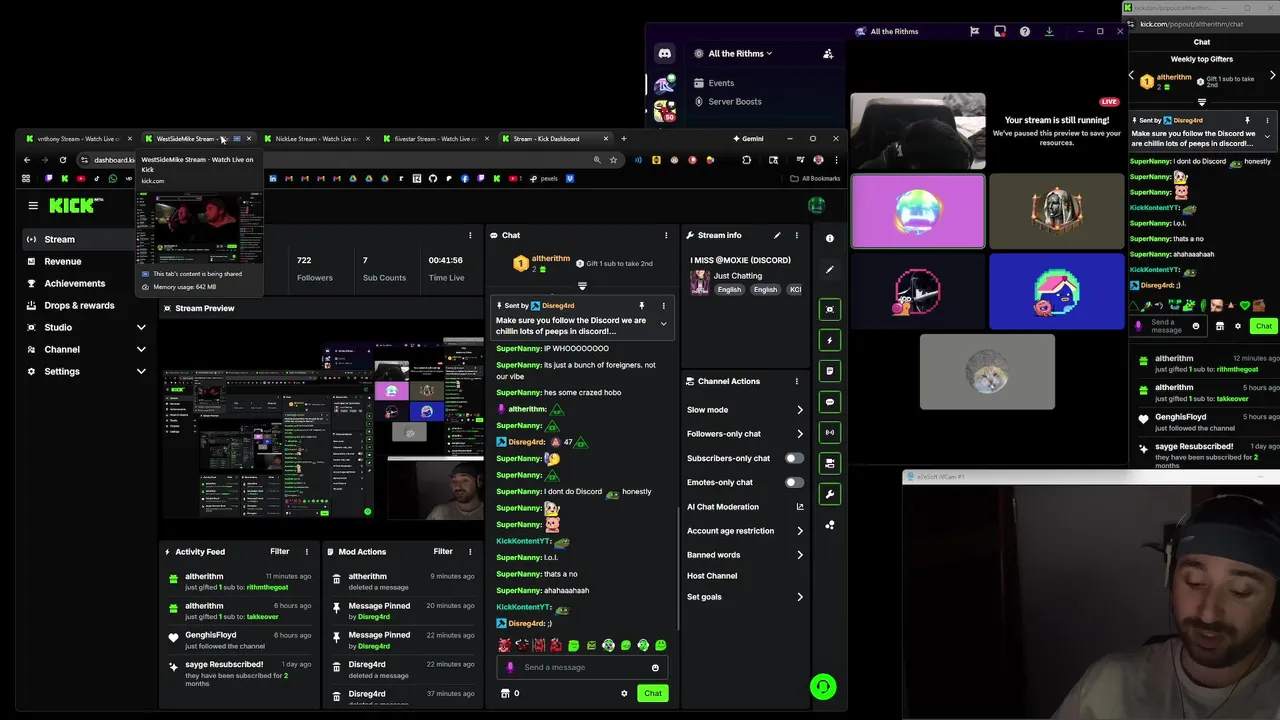Click the info icon in the right widget rail
Screen dimensions: 1280x720
point(829,238)
